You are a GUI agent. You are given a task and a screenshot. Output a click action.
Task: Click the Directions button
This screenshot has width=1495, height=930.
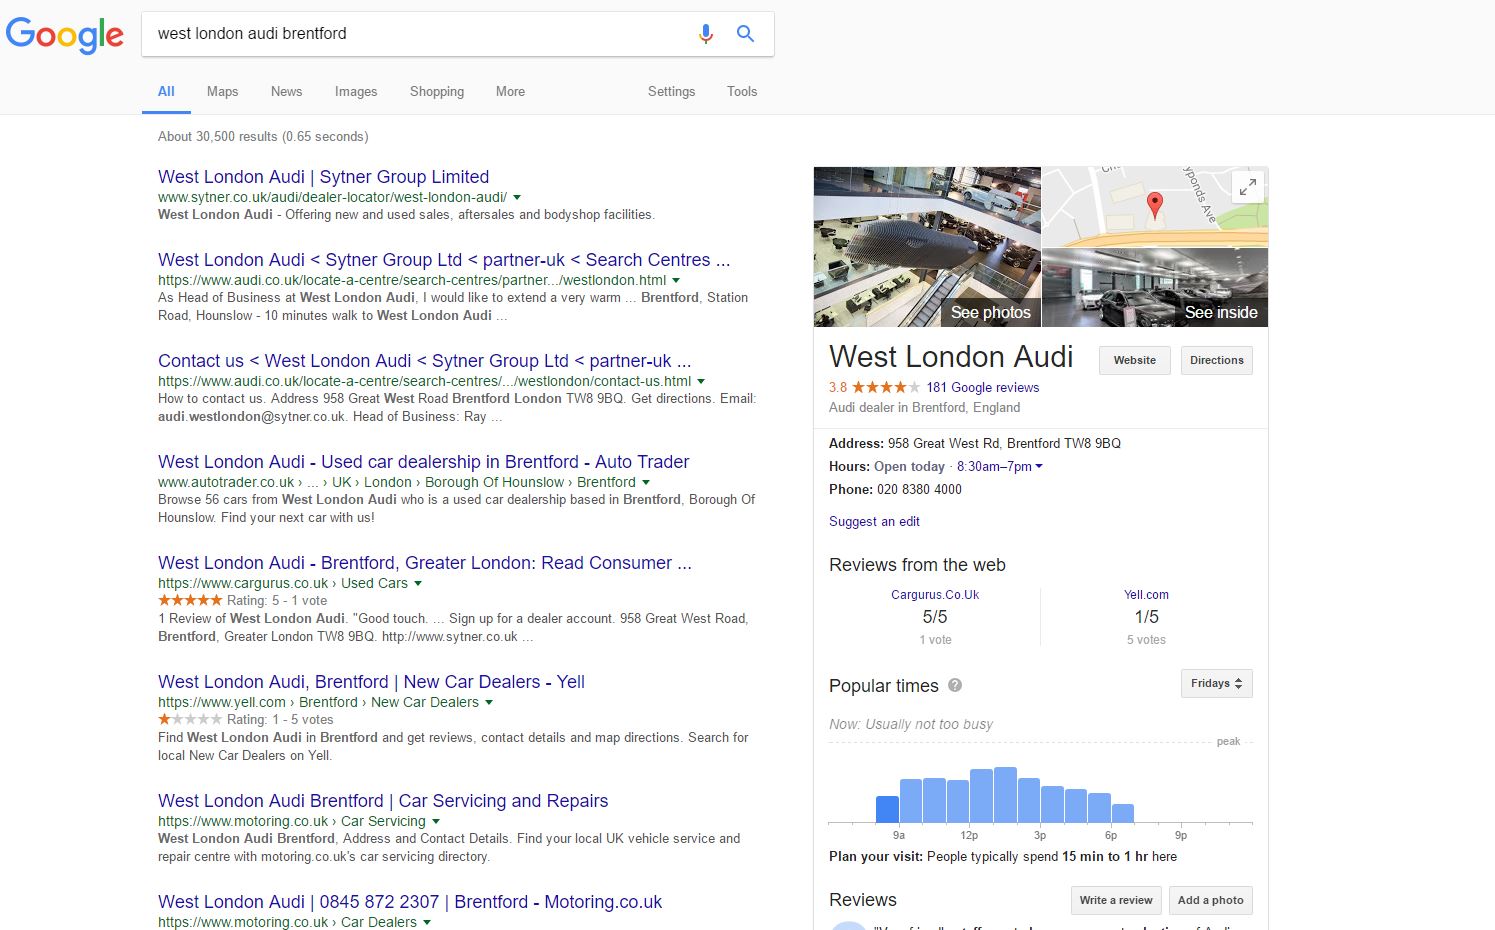(x=1217, y=360)
